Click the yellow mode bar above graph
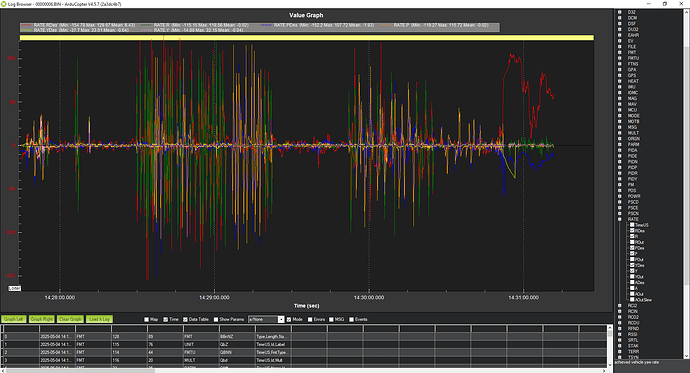 point(307,38)
